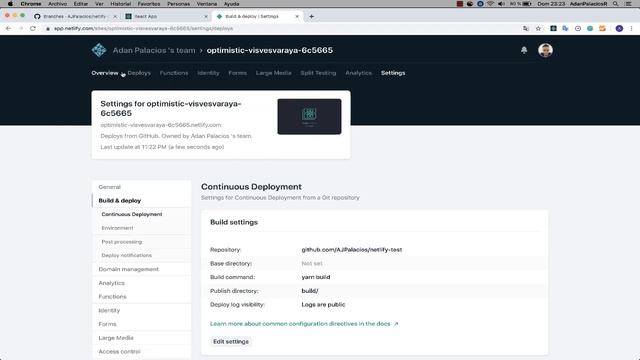This screenshot has width=640, height=360.
Task: Click the site lock icon in the address bar
Action: pyautogui.click(x=48, y=29)
